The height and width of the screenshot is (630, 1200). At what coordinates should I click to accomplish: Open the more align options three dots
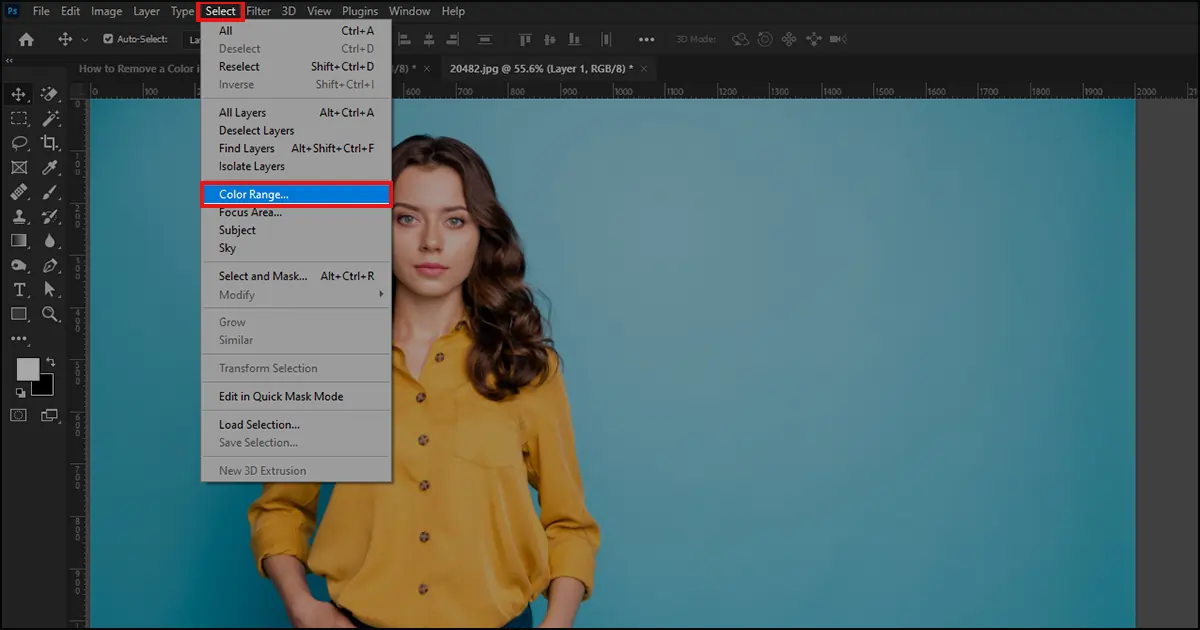(647, 39)
